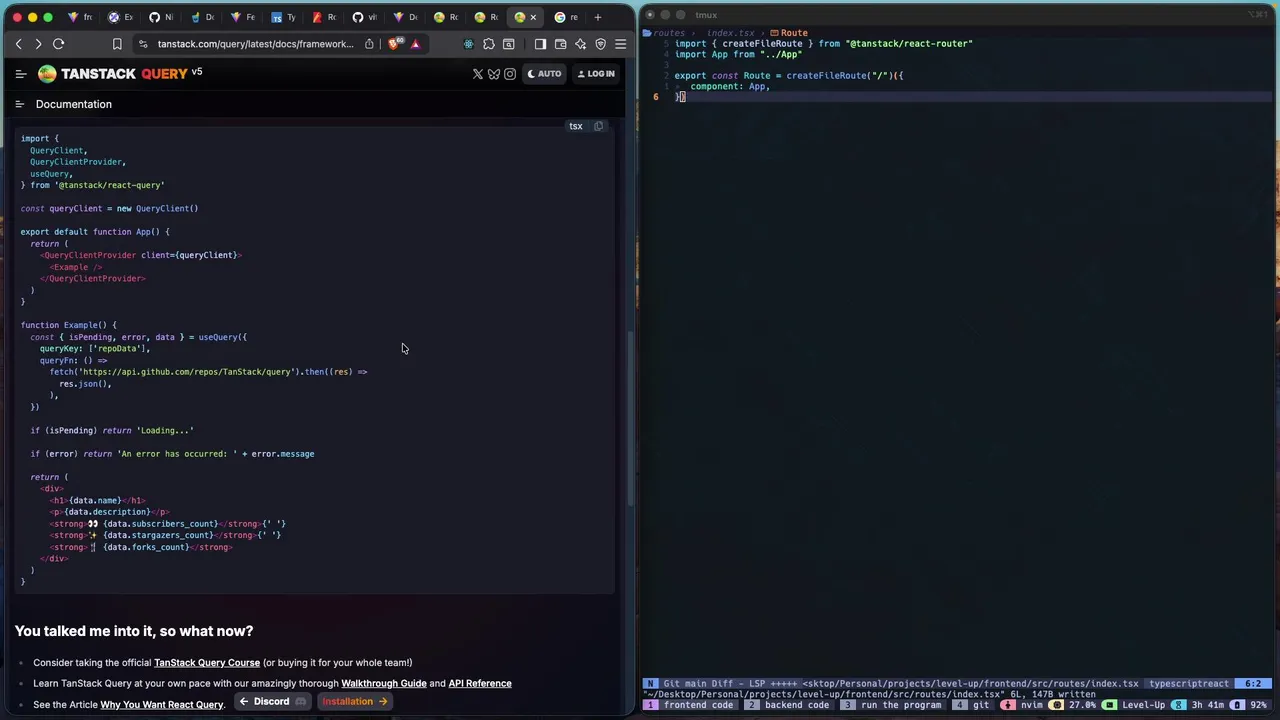The height and width of the screenshot is (720, 1280).
Task: Go back using the browser back arrow
Action: [x=18, y=44]
